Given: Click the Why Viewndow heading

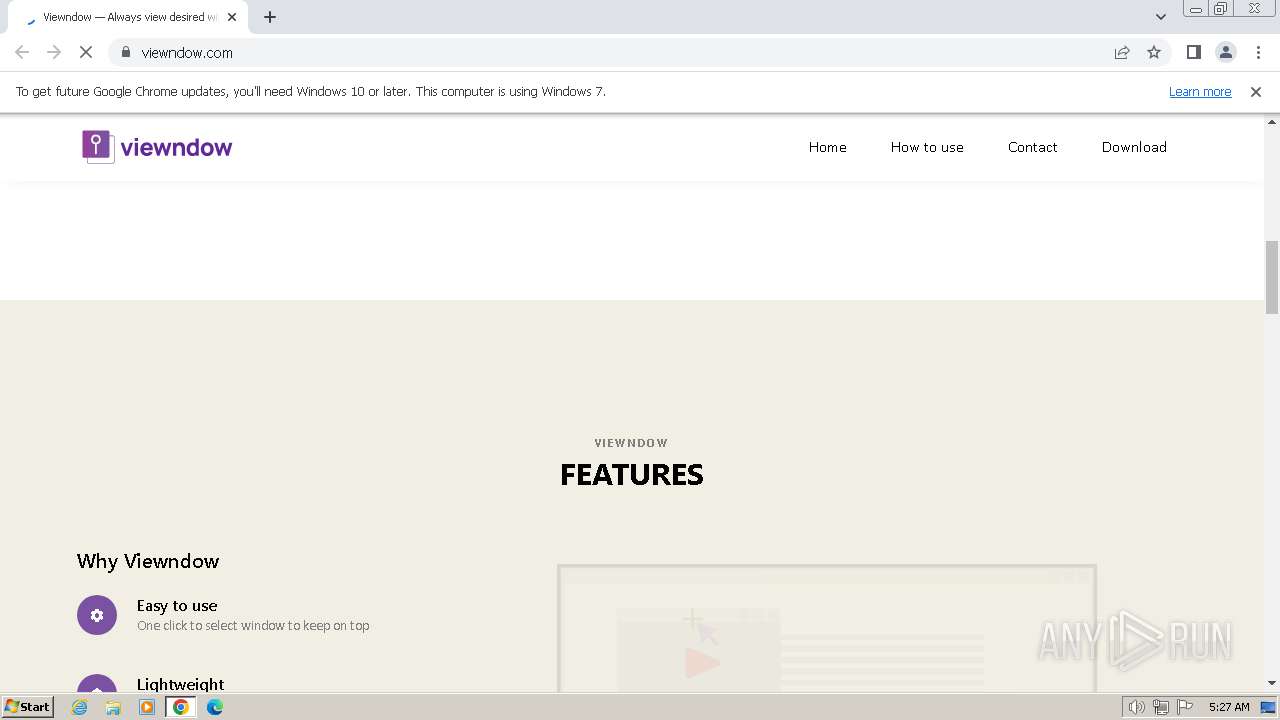Looking at the screenshot, I should coord(148,561).
